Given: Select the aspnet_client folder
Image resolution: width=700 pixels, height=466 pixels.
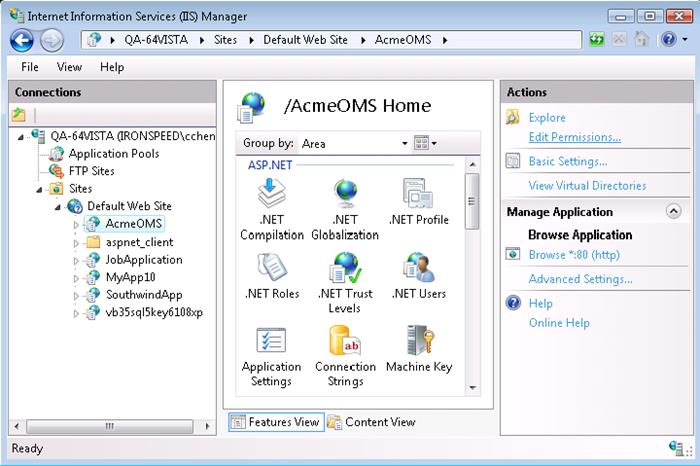Looking at the screenshot, I should 139,242.
